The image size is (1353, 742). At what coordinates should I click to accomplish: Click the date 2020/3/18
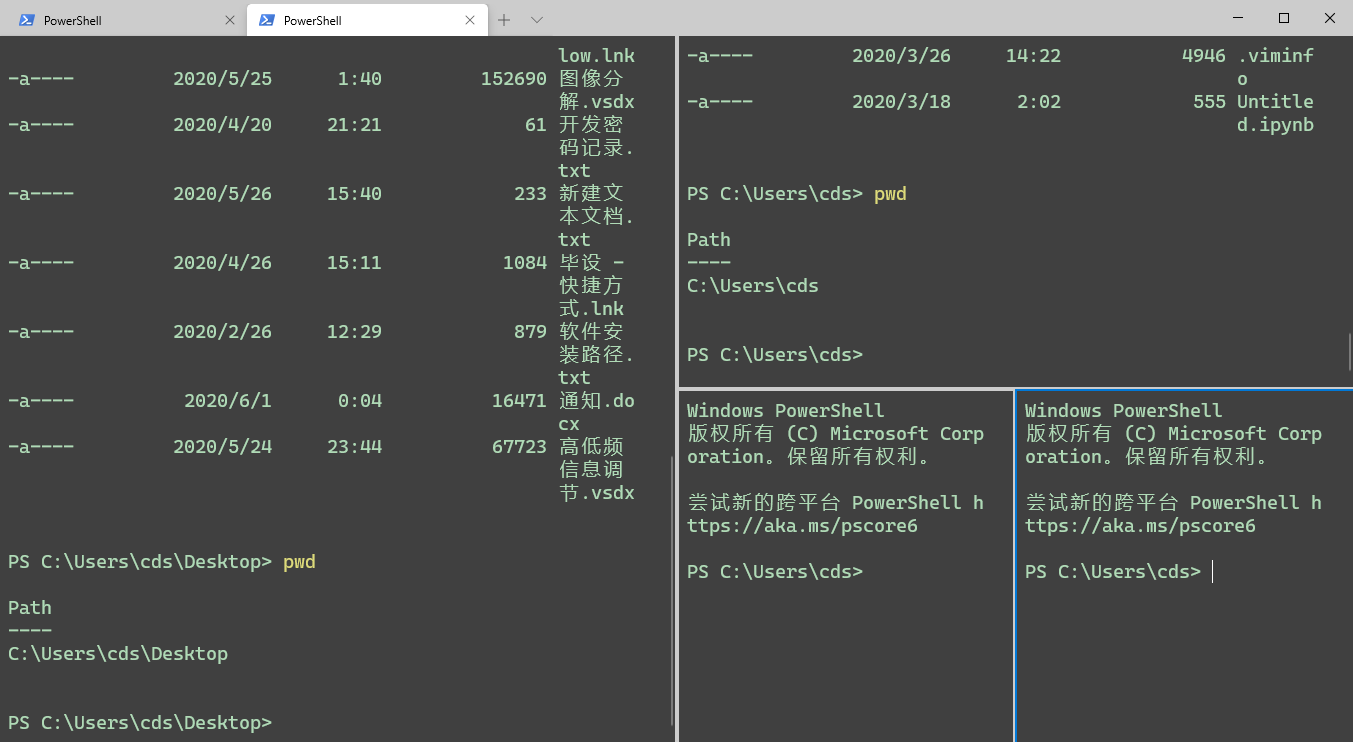pyautogui.click(x=901, y=102)
